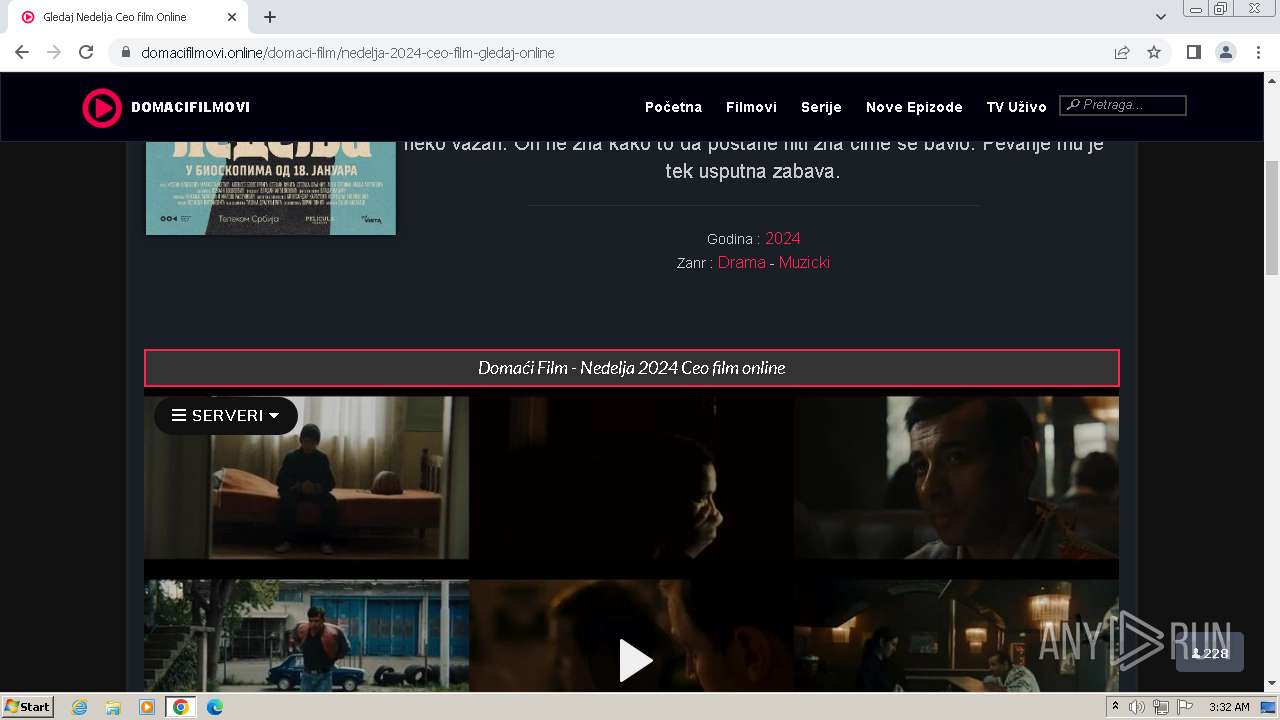This screenshot has width=1280, height=720.
Task: View site info lock icon
Action: [x=126, y=52]
